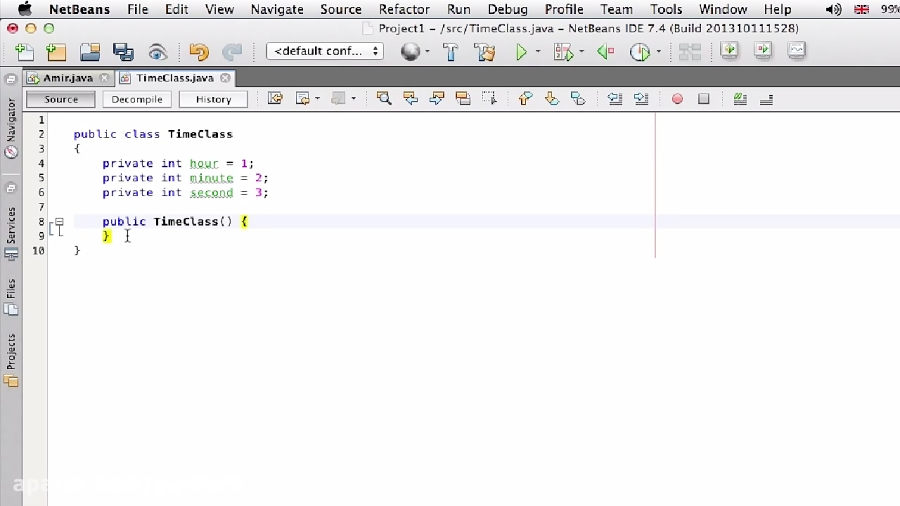
Task: Undo the last edit
Action: pyautogui.click(x=199, y=52)
